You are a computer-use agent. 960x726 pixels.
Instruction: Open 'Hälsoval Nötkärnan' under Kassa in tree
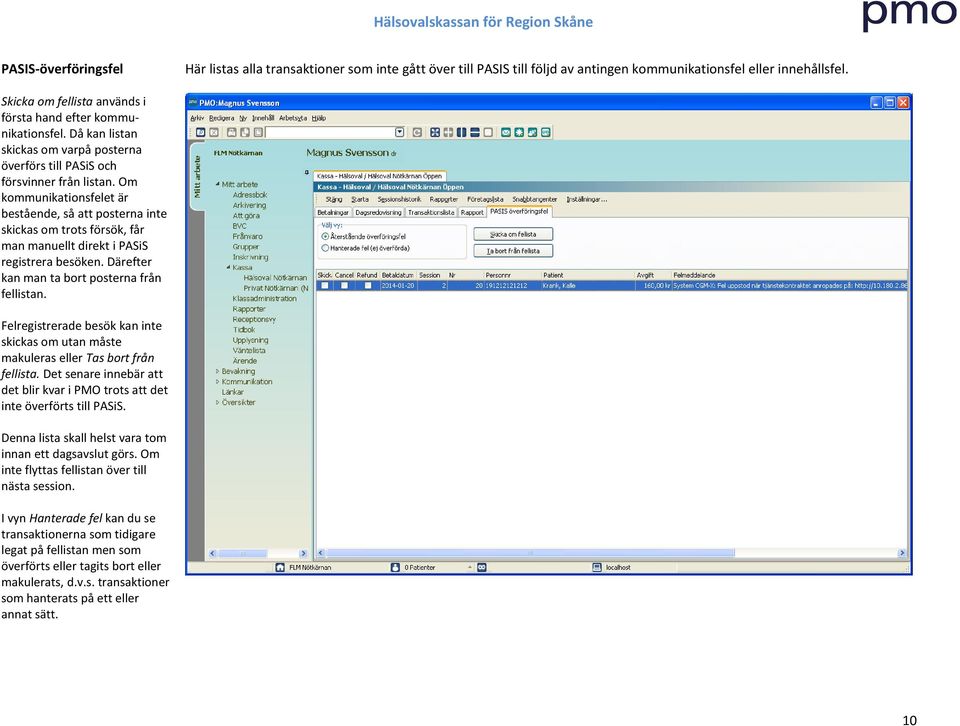pyautogui.click(x=275, y=278)
